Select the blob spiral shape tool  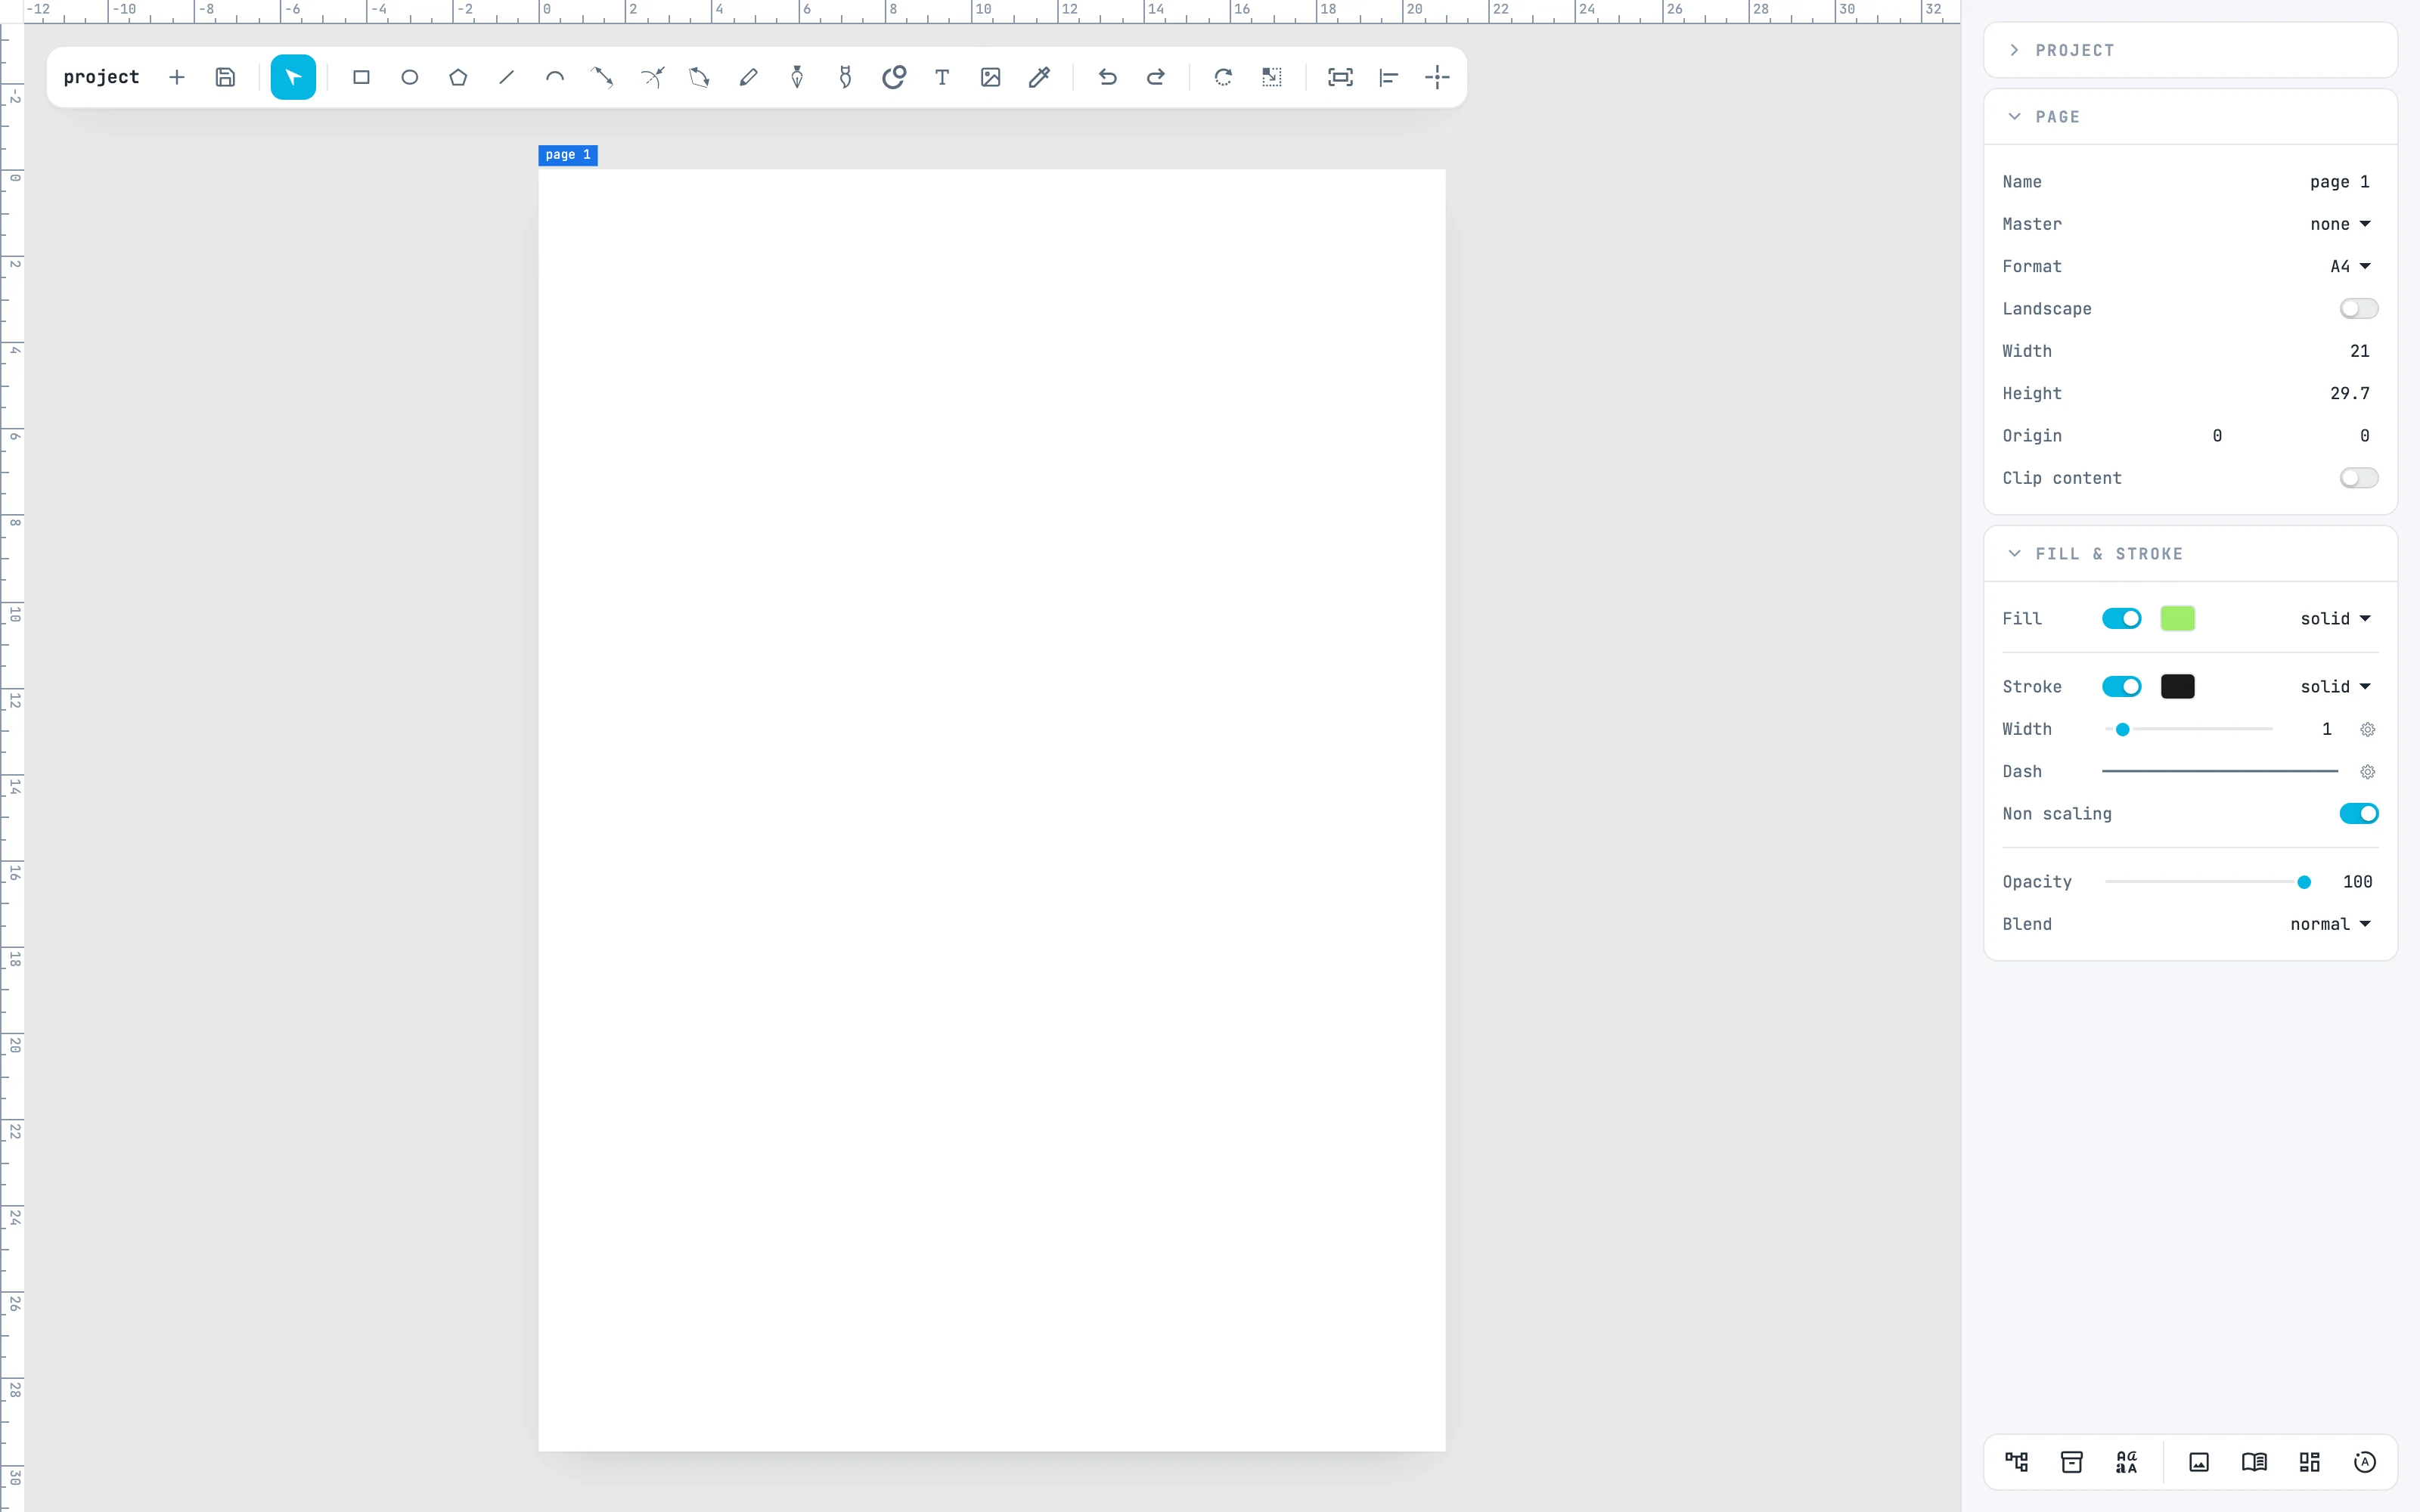point(894,77)
